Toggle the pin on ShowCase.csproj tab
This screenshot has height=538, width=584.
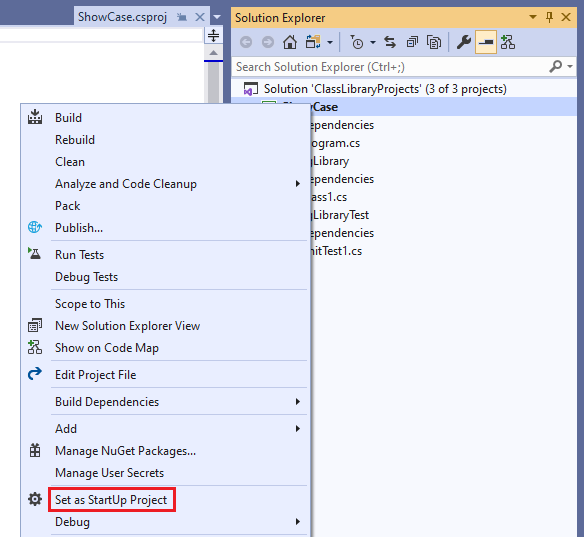point(182,17)
